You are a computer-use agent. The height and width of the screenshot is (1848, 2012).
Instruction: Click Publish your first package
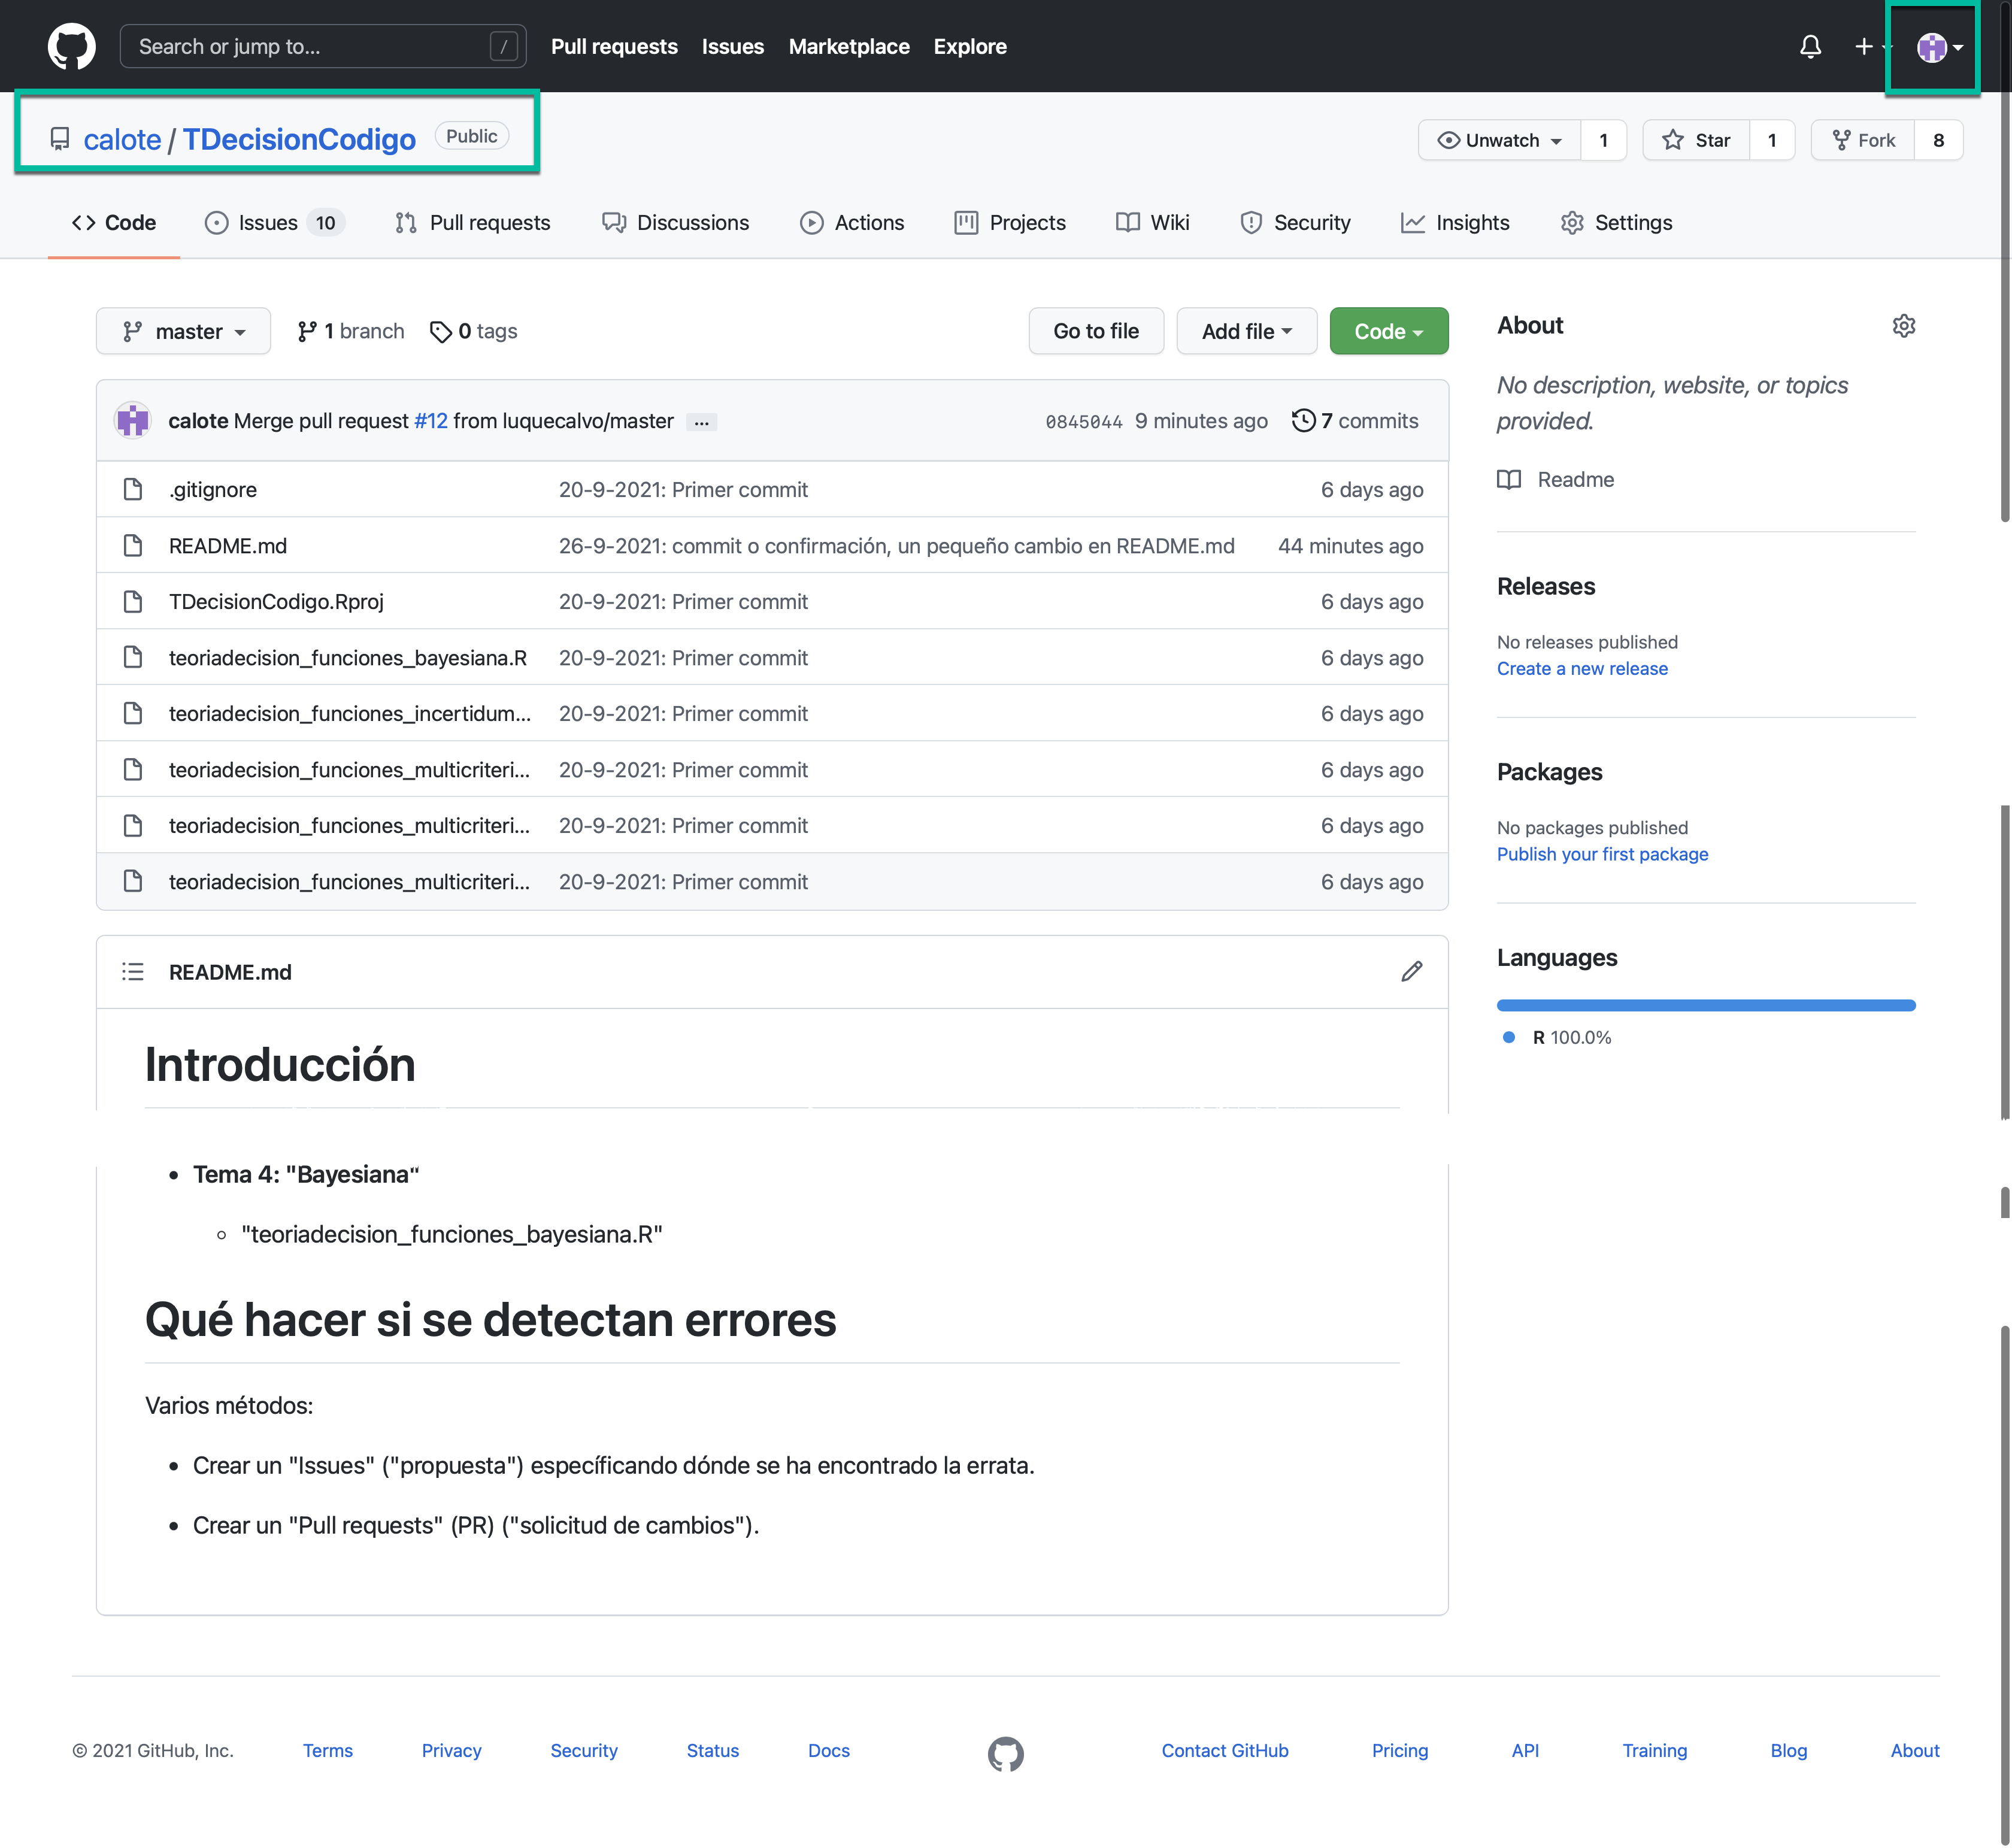click(x=1602, y=854)
